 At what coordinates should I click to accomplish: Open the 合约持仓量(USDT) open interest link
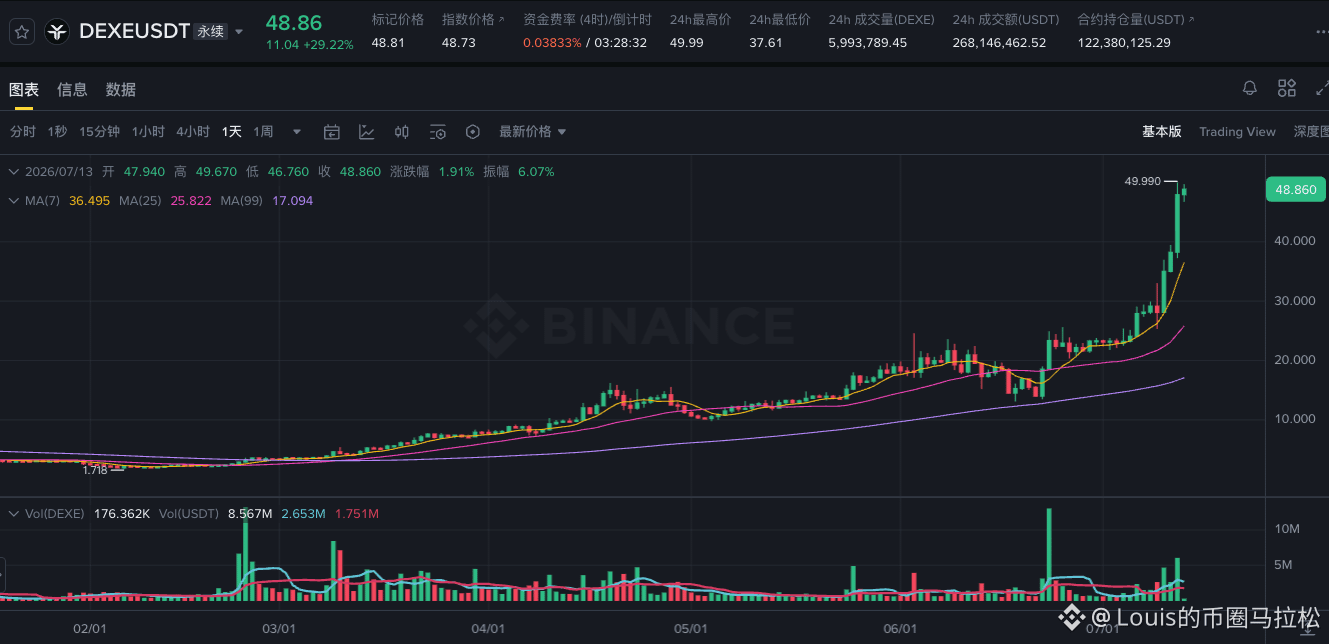coord(1136,19)
